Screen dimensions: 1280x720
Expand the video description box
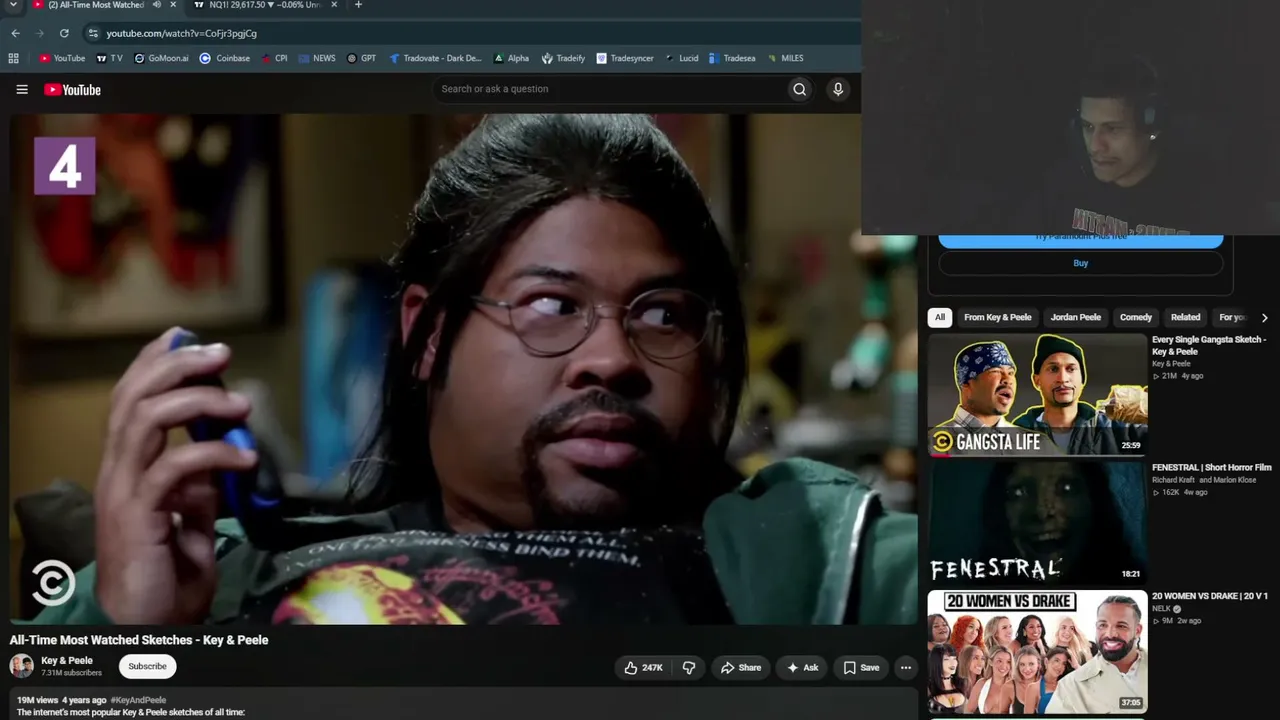coord(463,704)
